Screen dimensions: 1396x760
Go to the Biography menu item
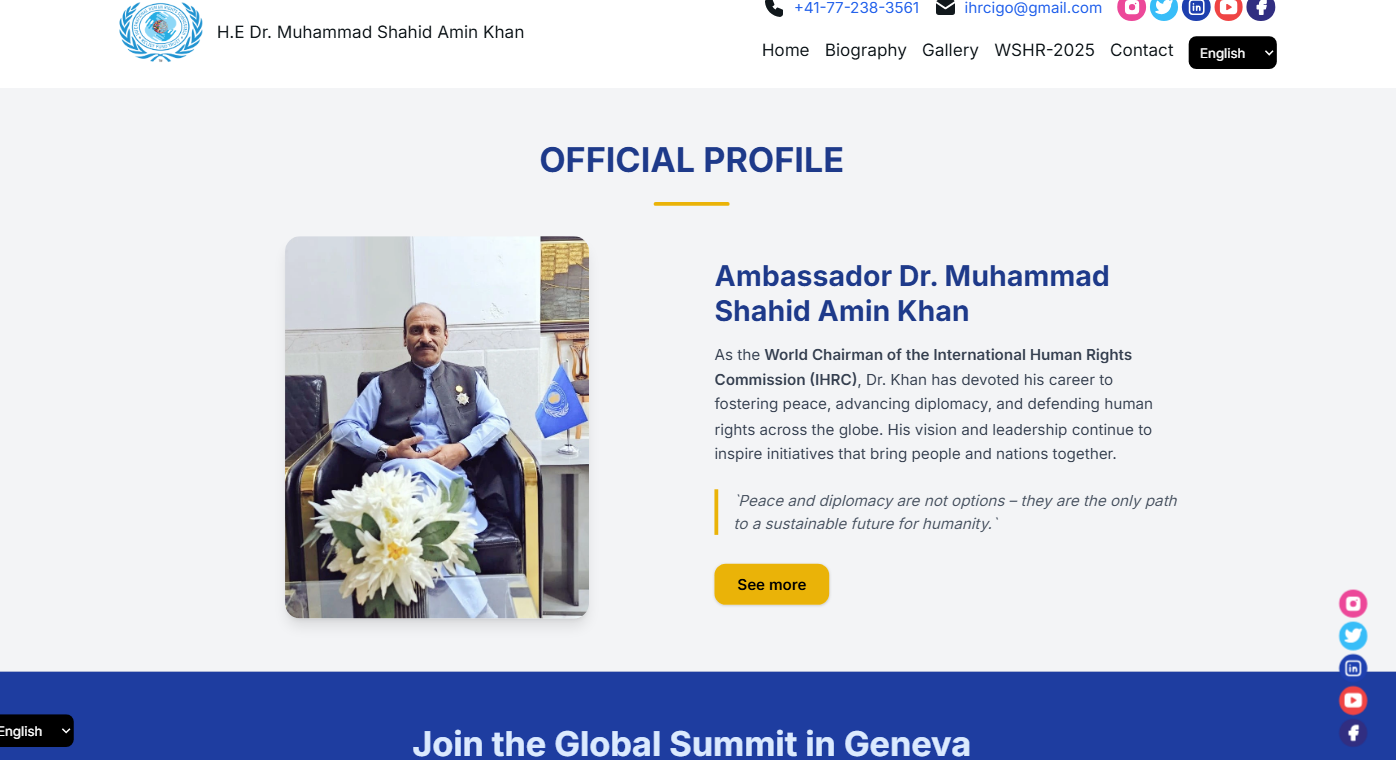tap(866, 50)
